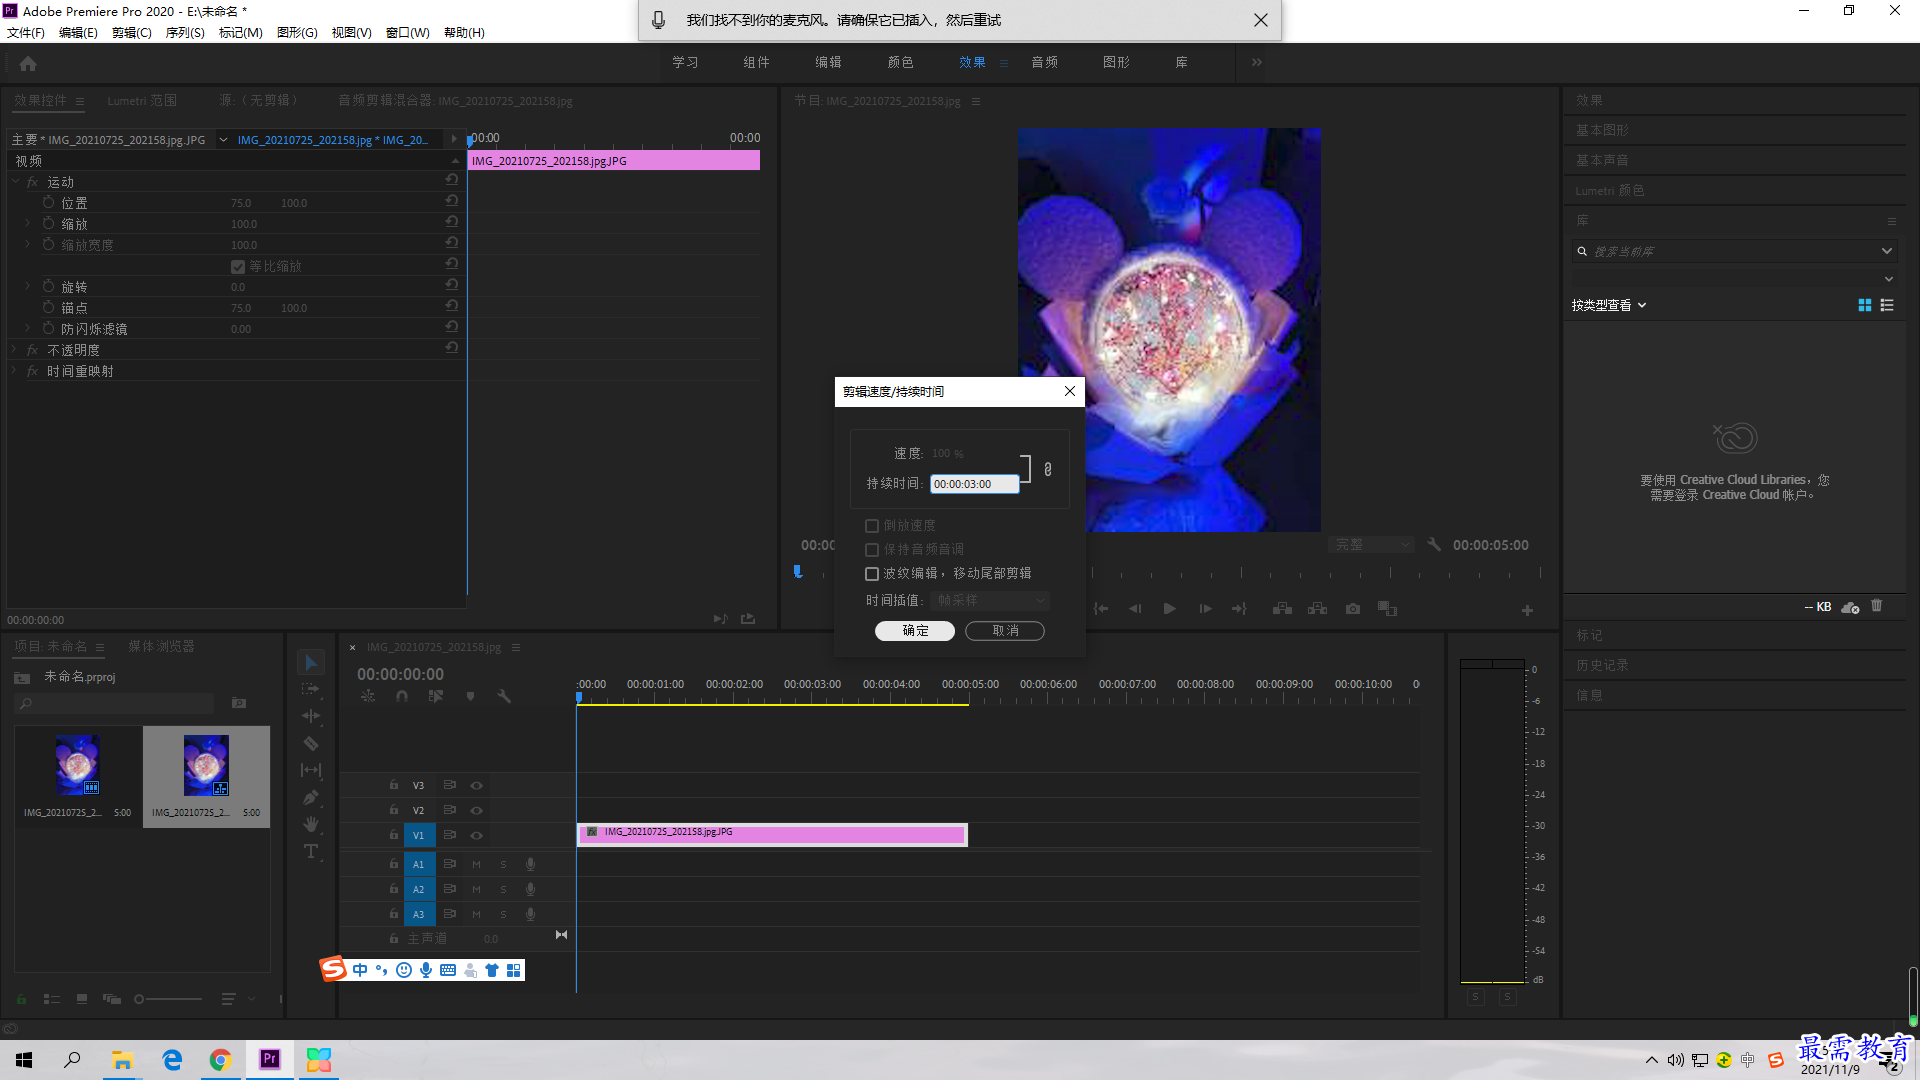
Task: Select the Ripple Edit tool
Action: pos(311,716)
